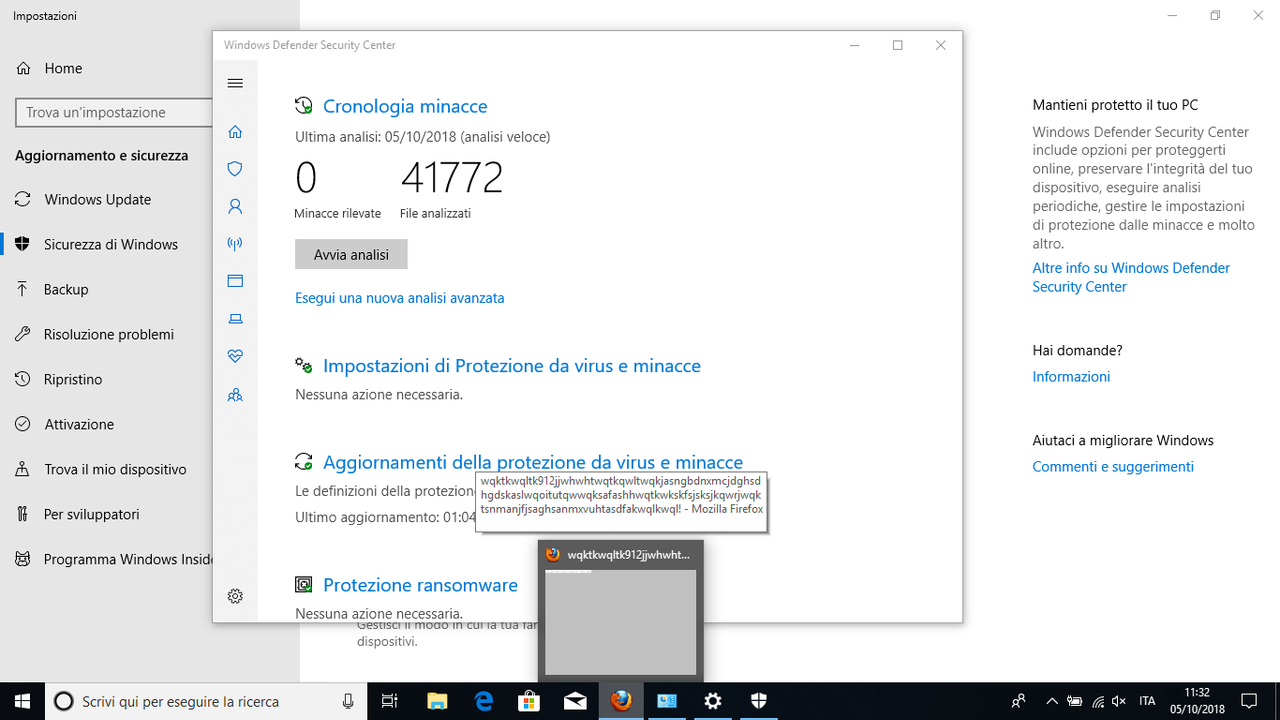Open the hamburger menu in Defender Security Center
This screenshot has width=1280, height=720.
click(x=235, y=83)
